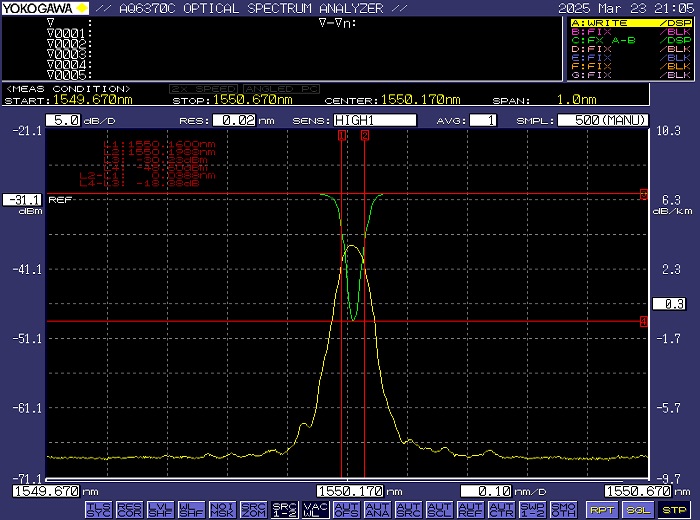Click the 1550.170 nm center wavelength field below graph
The image size is (700, 520).
click(x=350, y=491)
